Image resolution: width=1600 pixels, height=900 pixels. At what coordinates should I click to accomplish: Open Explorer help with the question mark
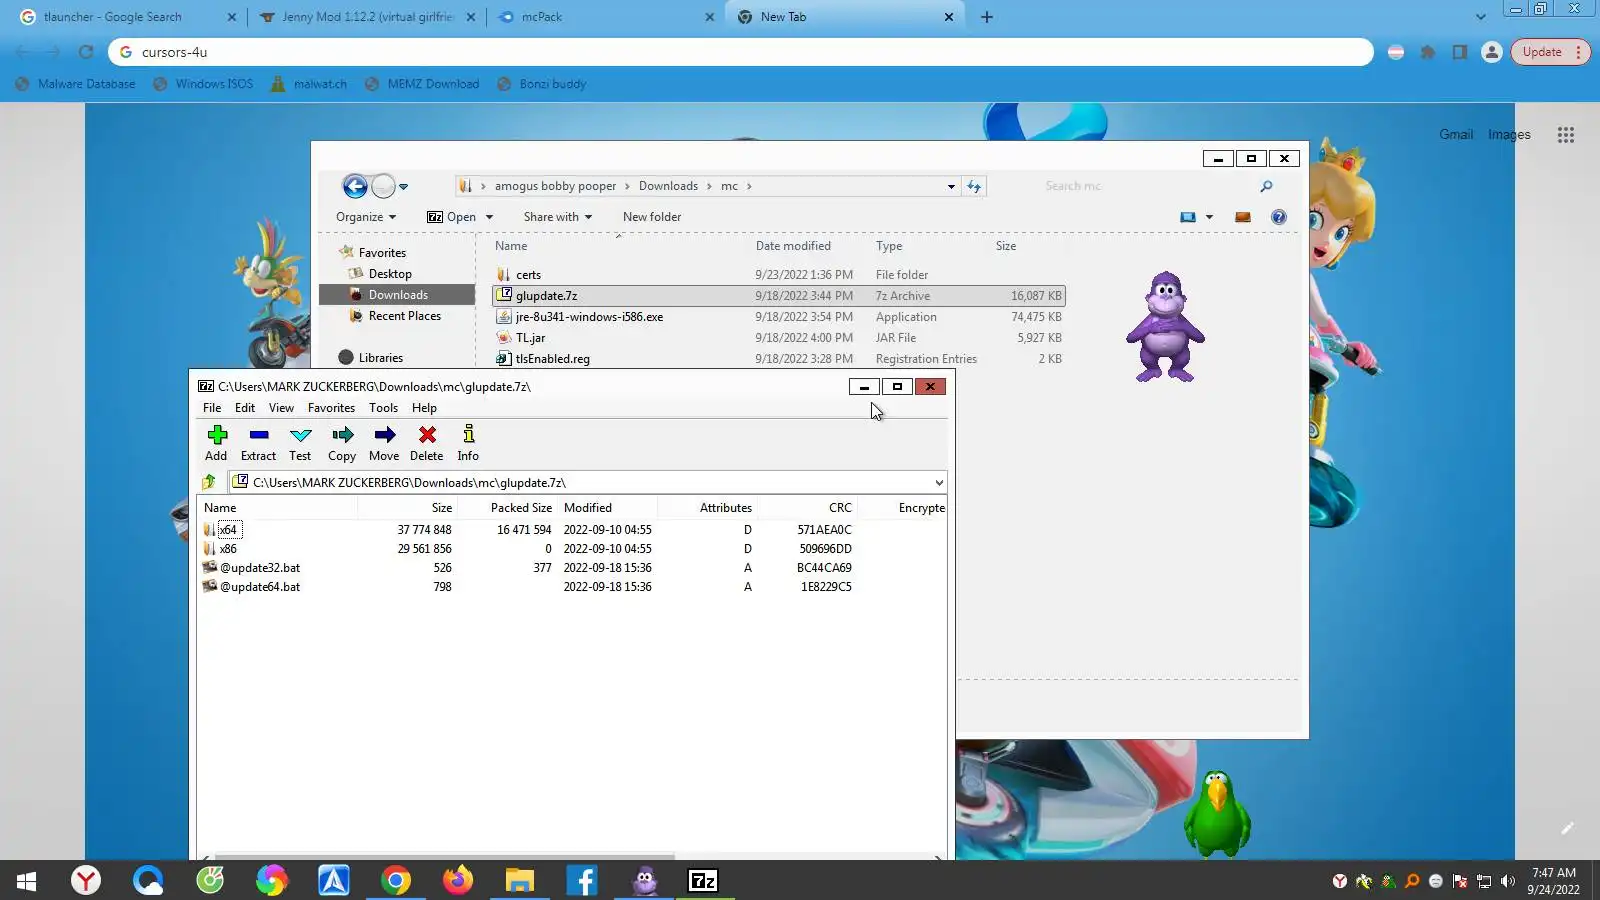1279,217
